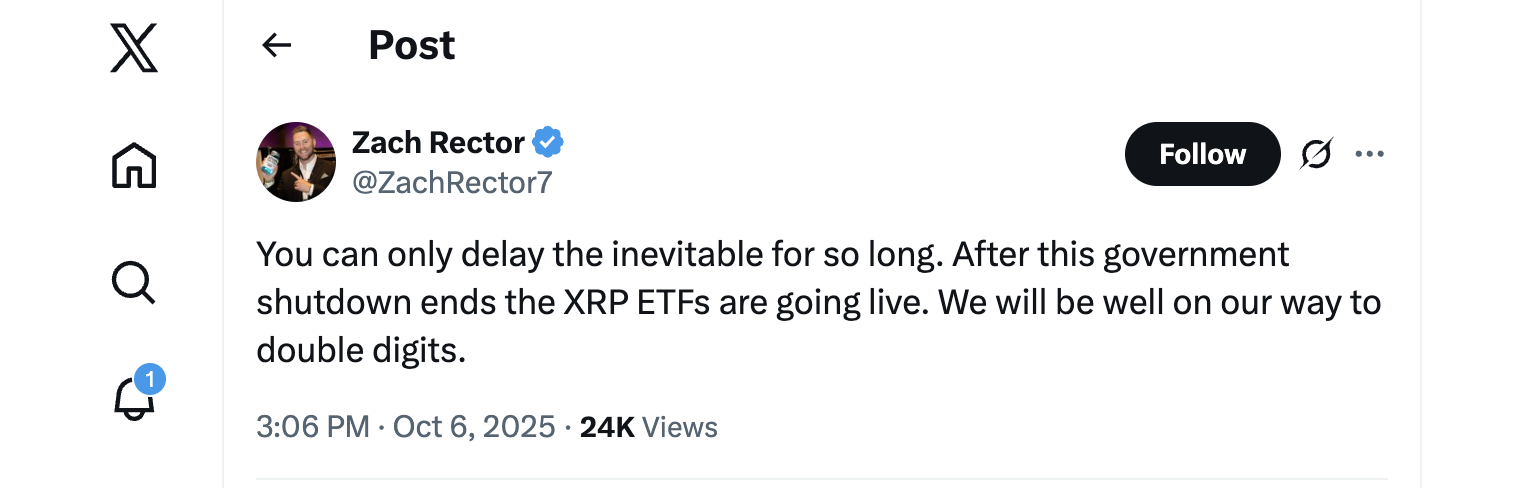Open the Search and Explore page
This screenshot has width=1526, height=488.
(134, 283)
